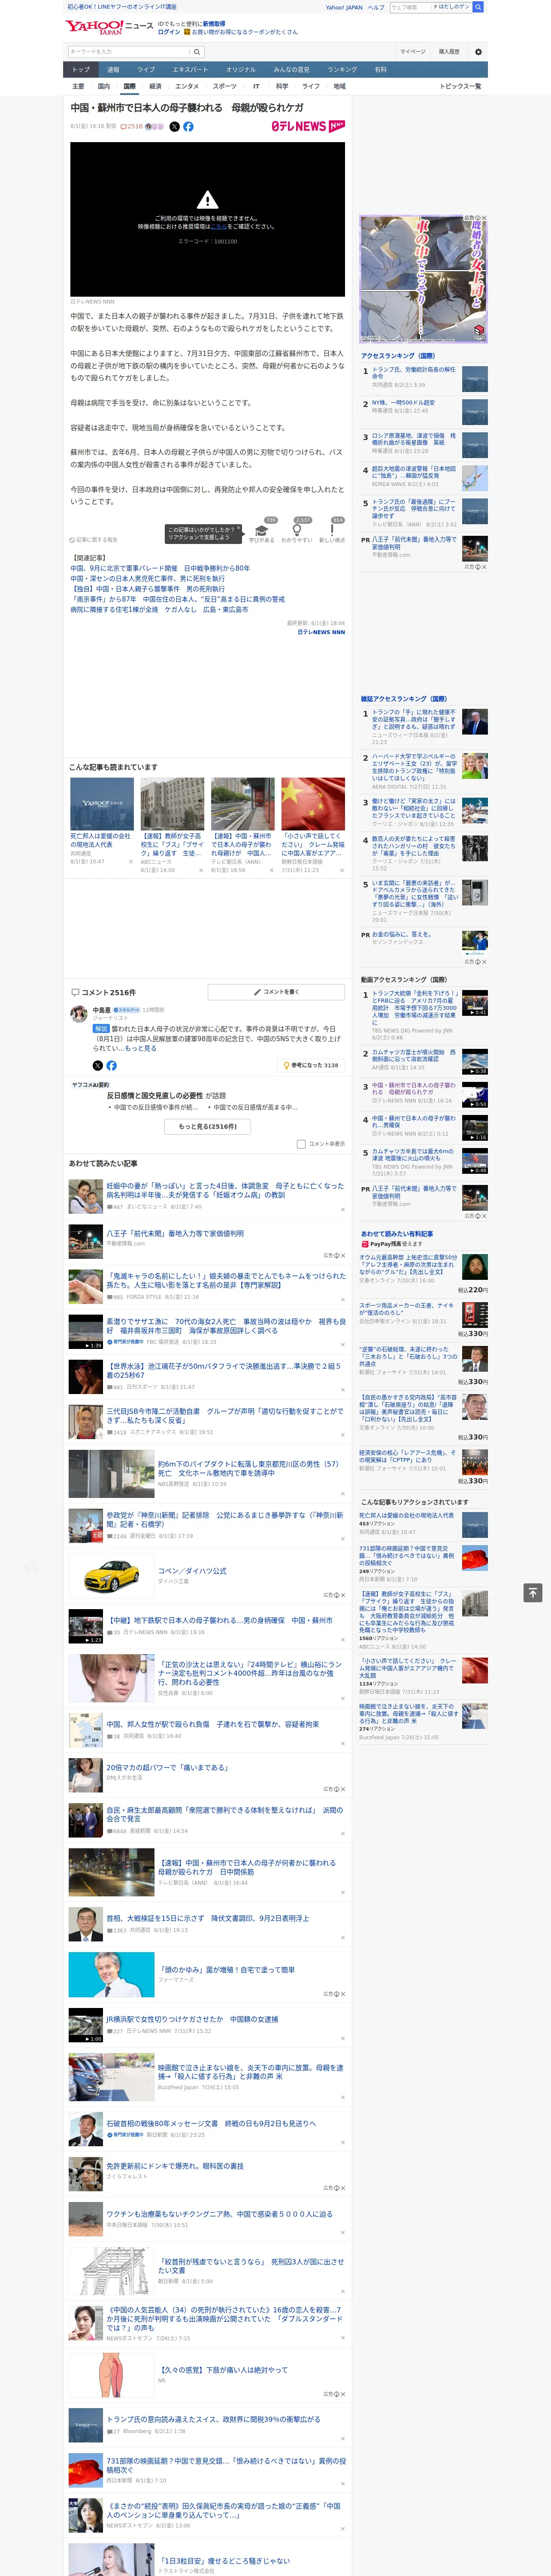Screen dimensions: 551x2576
Task: Click the X share icon in the comment section
Action: click(x=98, y=1066)
